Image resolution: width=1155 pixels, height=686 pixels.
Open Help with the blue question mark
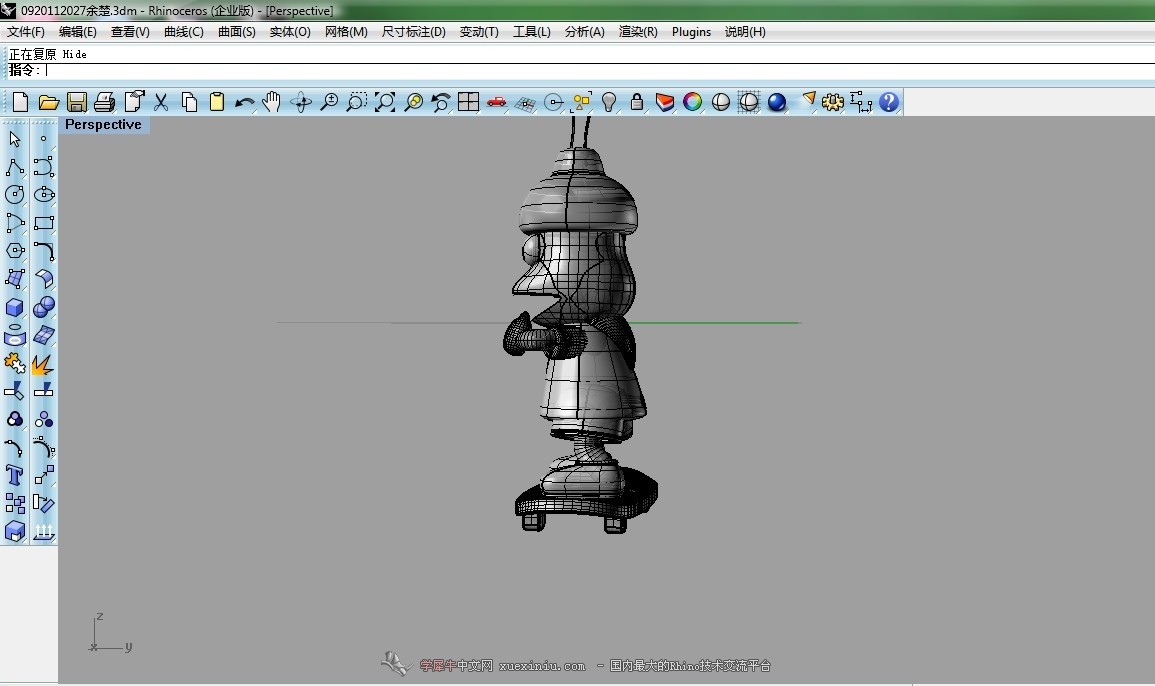coord(889,102)
